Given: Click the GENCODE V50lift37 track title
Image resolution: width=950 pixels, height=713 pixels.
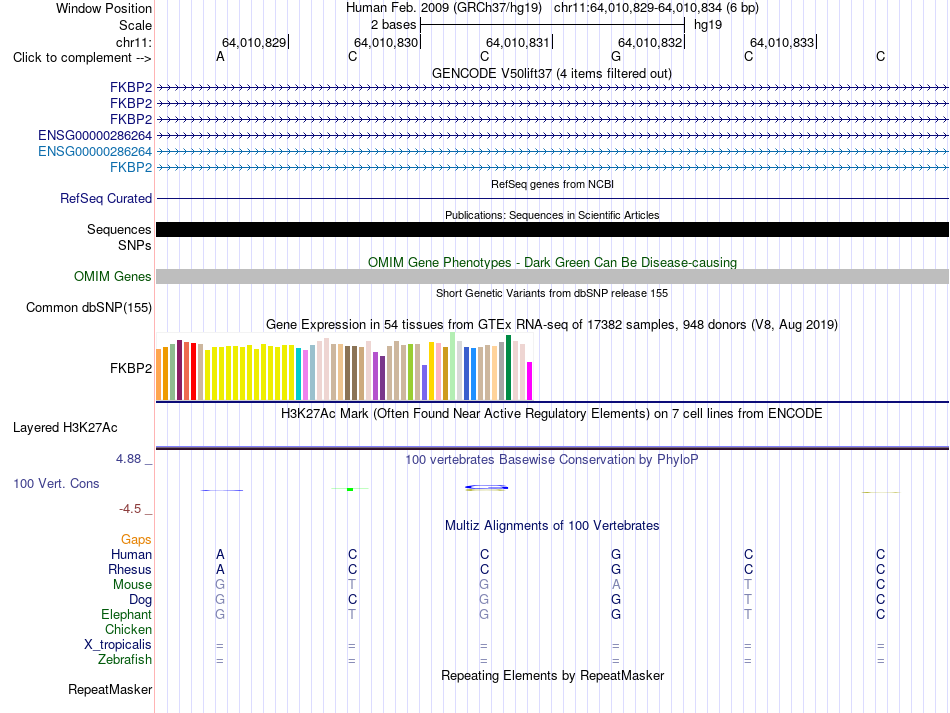Looking at the screenshot, I should click(x=551, y=74).
